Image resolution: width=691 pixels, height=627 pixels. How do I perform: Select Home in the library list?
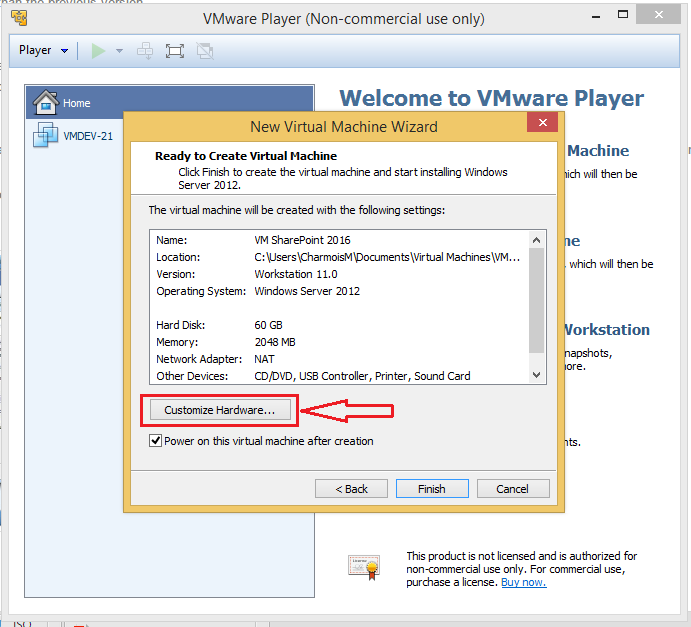170,103
